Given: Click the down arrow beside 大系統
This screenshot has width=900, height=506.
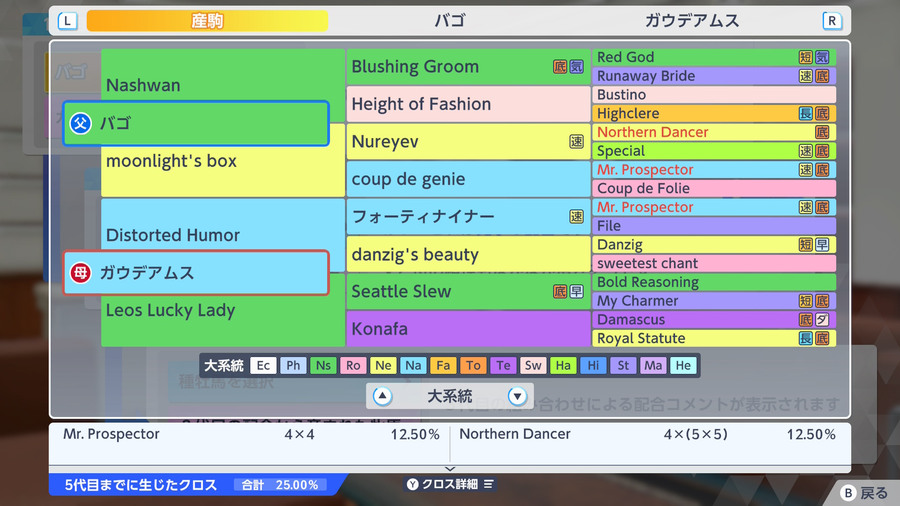Looking at the screenshot, I should [517, 396].
